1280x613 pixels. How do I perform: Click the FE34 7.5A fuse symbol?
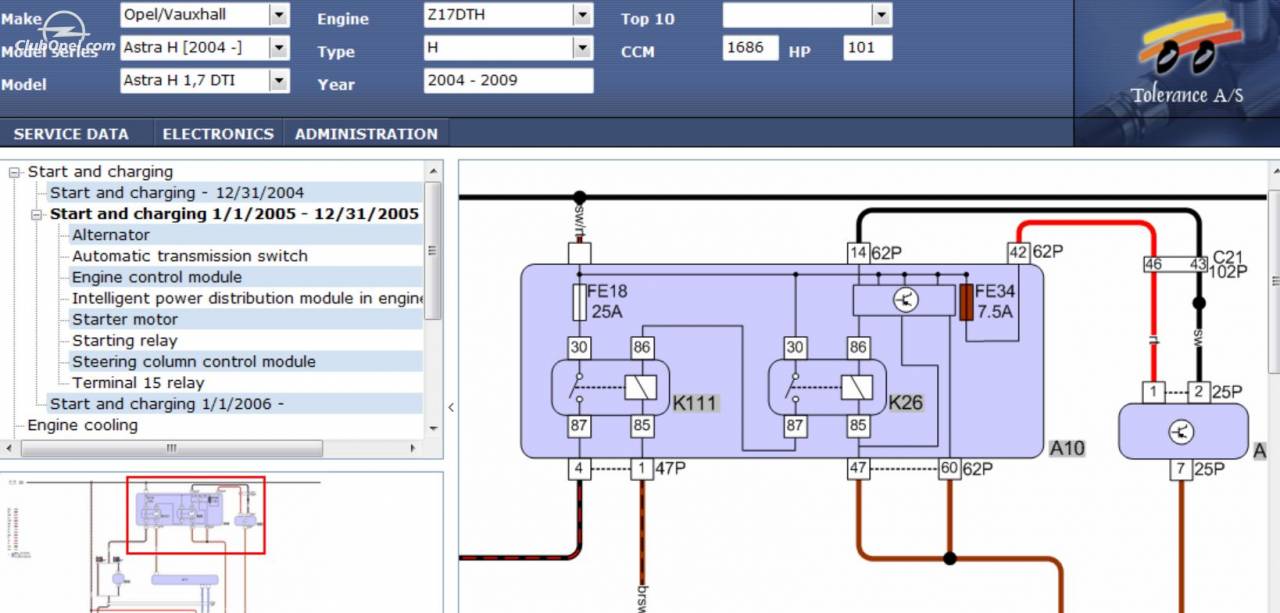(966, 302)
